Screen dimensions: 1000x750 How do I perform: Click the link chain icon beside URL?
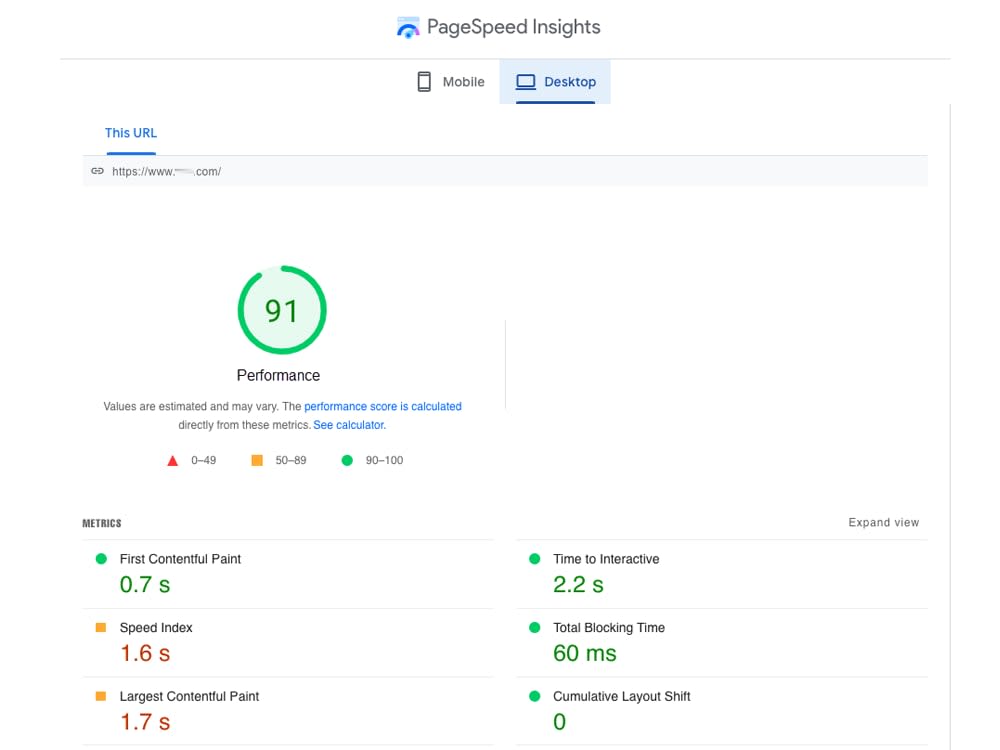[97, 171]
